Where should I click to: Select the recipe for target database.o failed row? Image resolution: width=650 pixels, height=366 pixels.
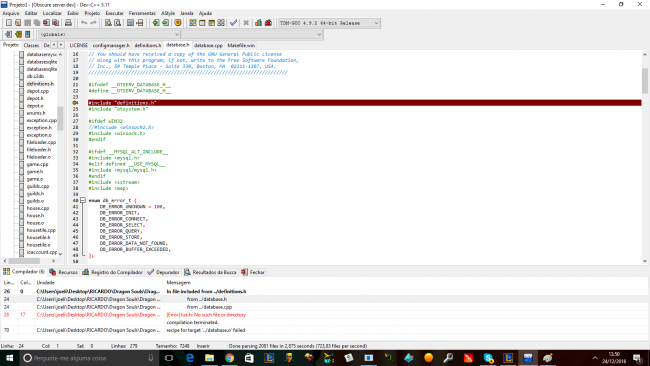point(324,330)
